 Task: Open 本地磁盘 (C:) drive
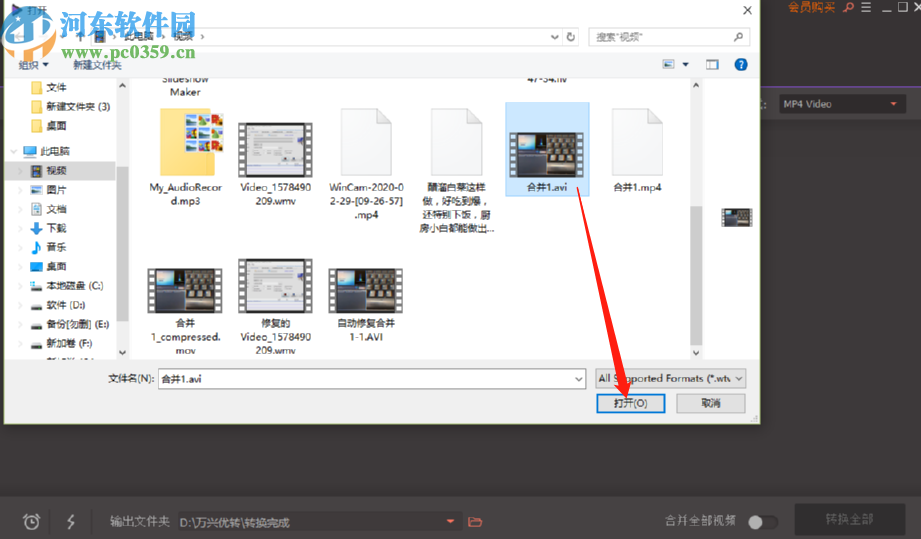pyautogui.click(x=67, y=286)
